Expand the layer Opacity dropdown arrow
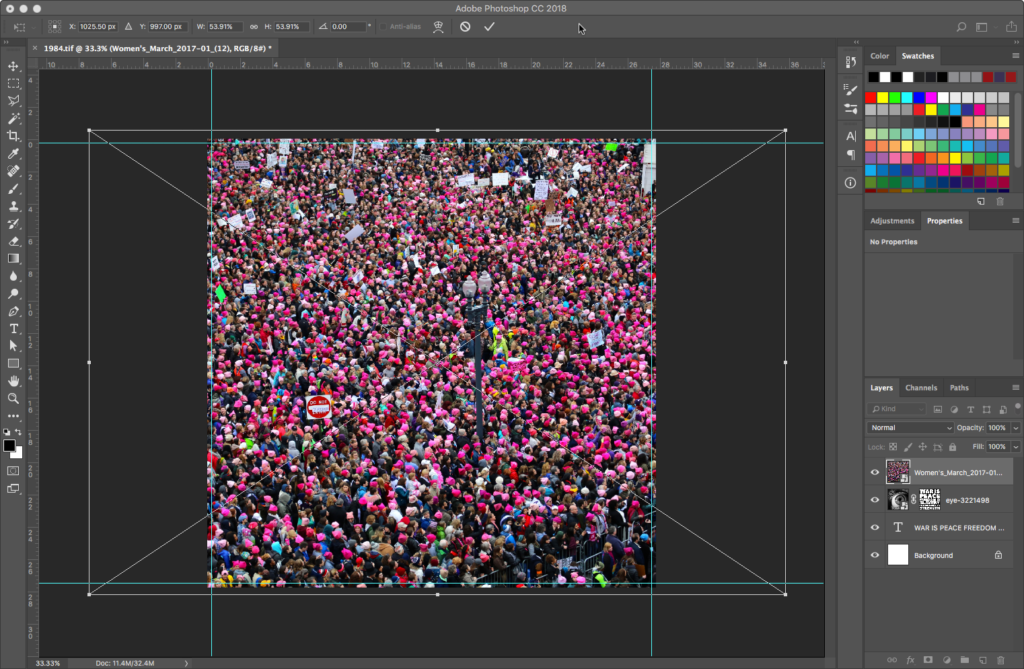This screenshot has height=669, width=1024. 1016,428
